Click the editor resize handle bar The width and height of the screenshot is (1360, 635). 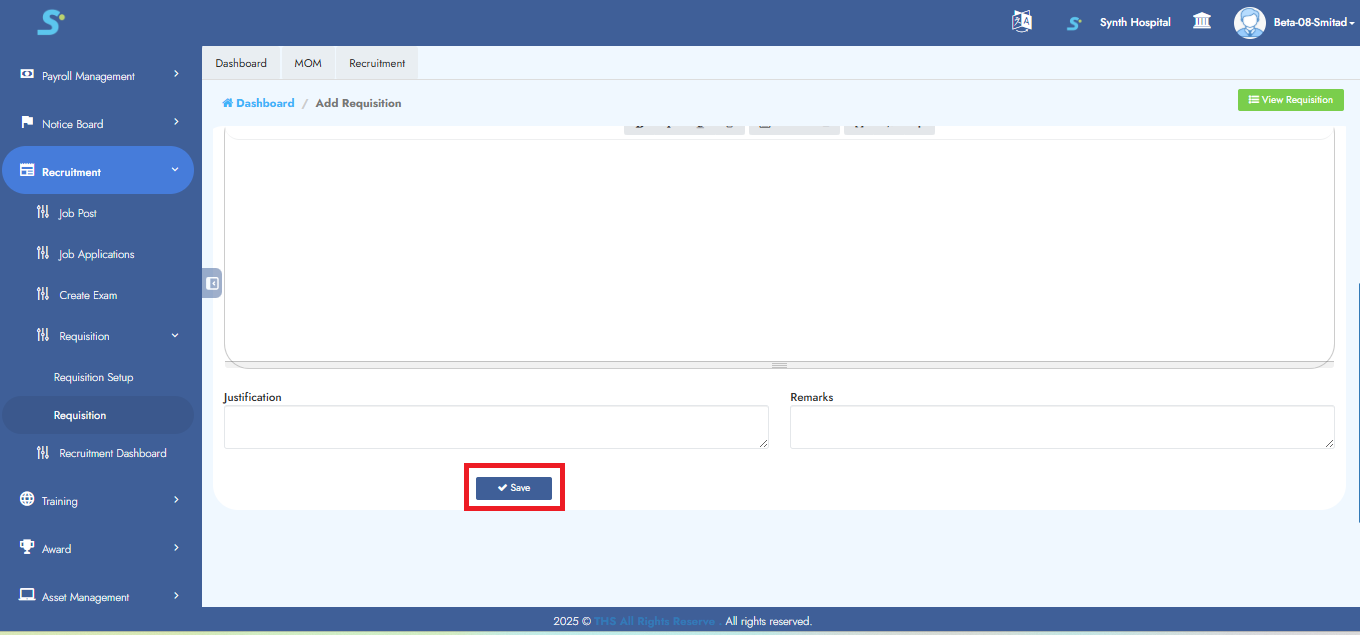coord(779,365)
